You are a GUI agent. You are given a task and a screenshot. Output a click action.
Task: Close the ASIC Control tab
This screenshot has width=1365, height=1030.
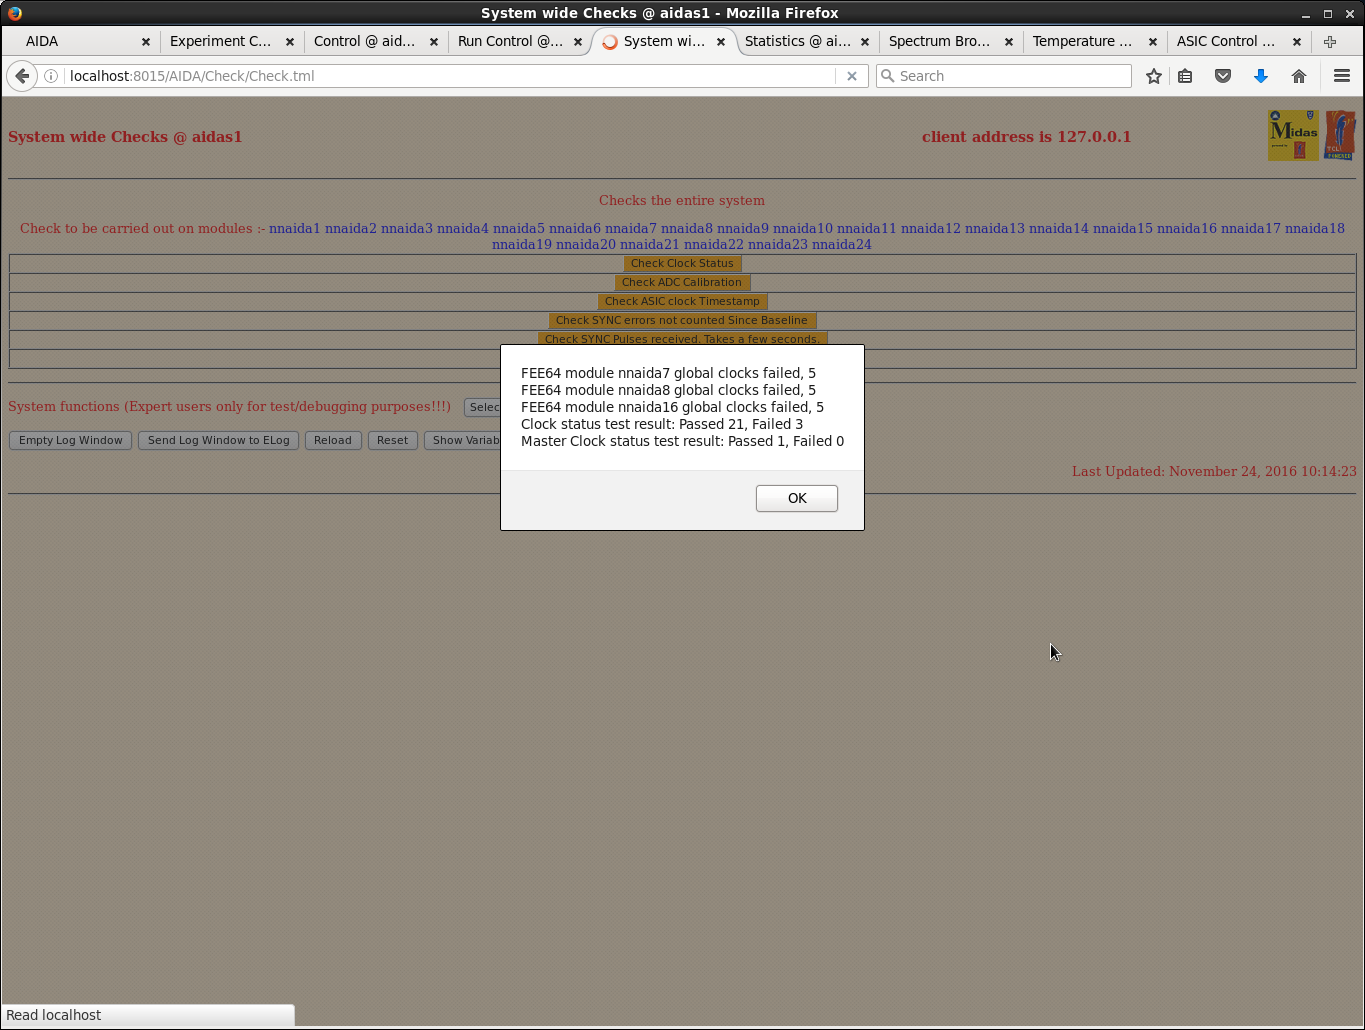click(x=1297, y=42)
